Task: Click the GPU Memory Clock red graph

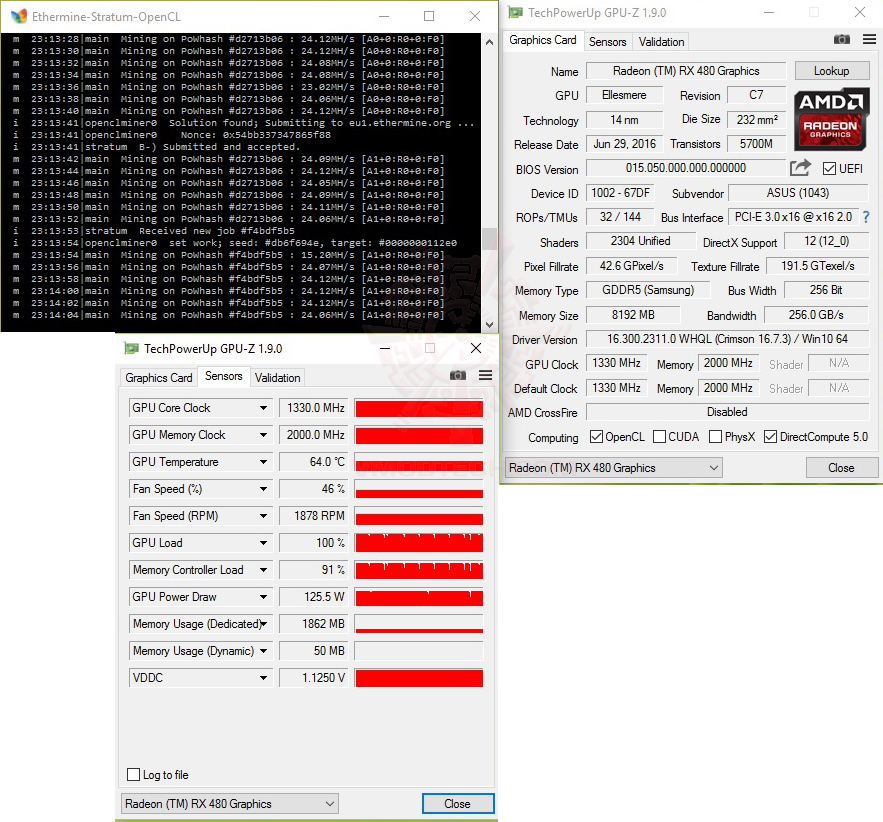Action: point(419,435)
